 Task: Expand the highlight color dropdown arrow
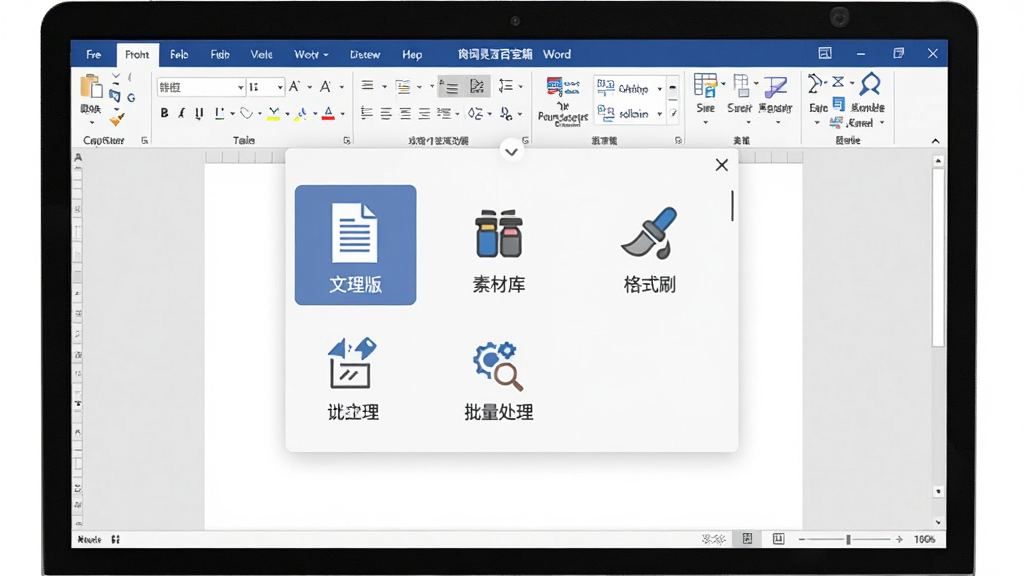(x=287, y=114)
